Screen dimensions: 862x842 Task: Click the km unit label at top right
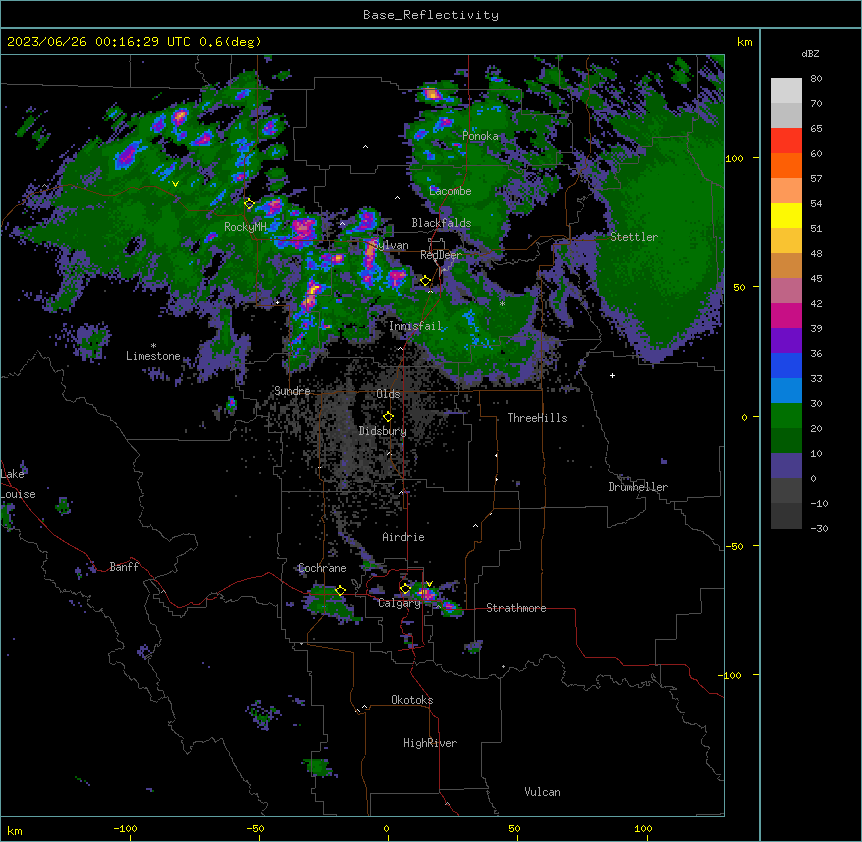(744, 42)
